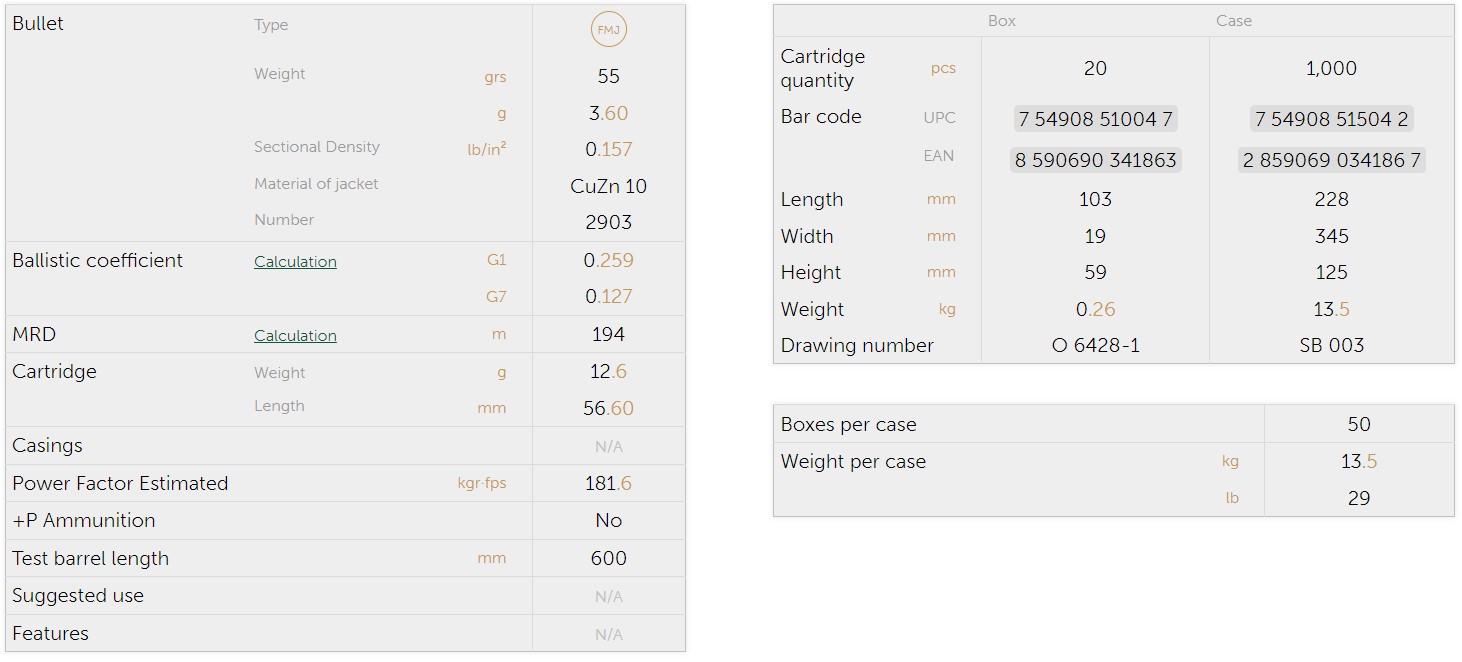1462x662 pixels.
Task: Select the case UPC bar code 7 54908 51504 2
Action: pyautogui.click(x=1331, y=119)
